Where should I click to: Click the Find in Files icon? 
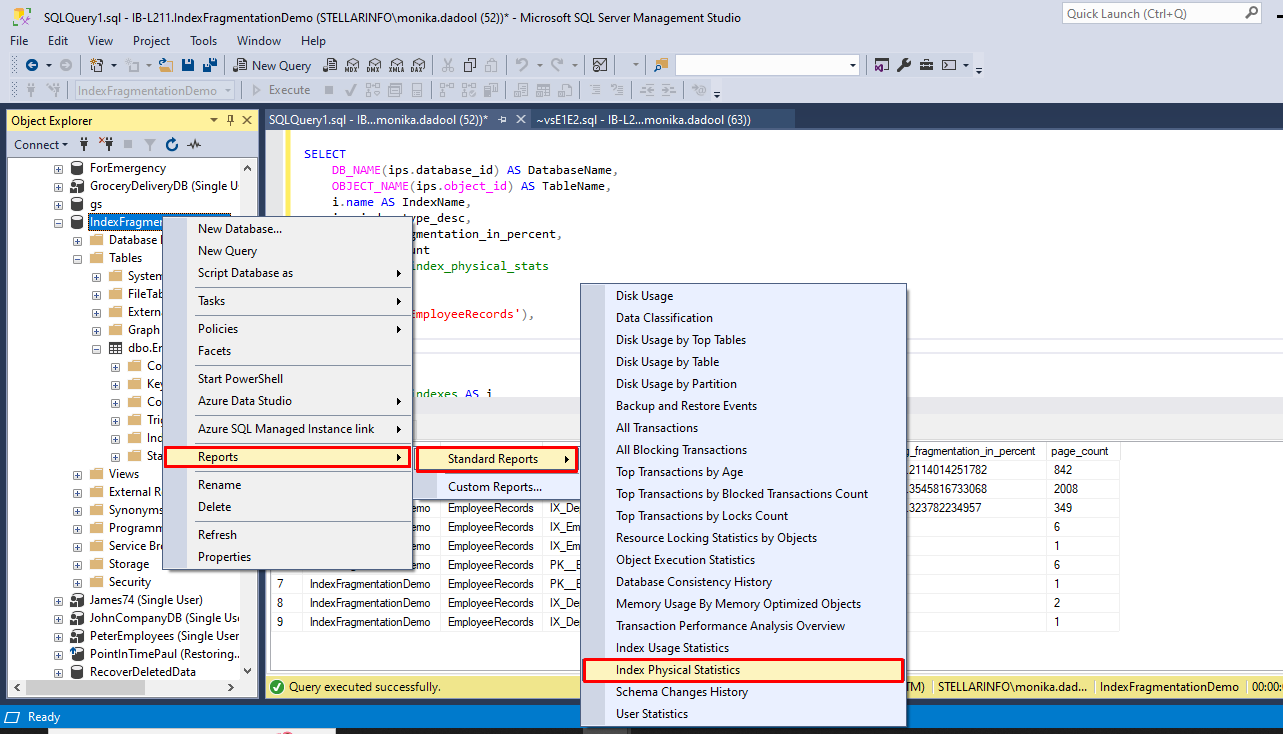tap(661, 65)
